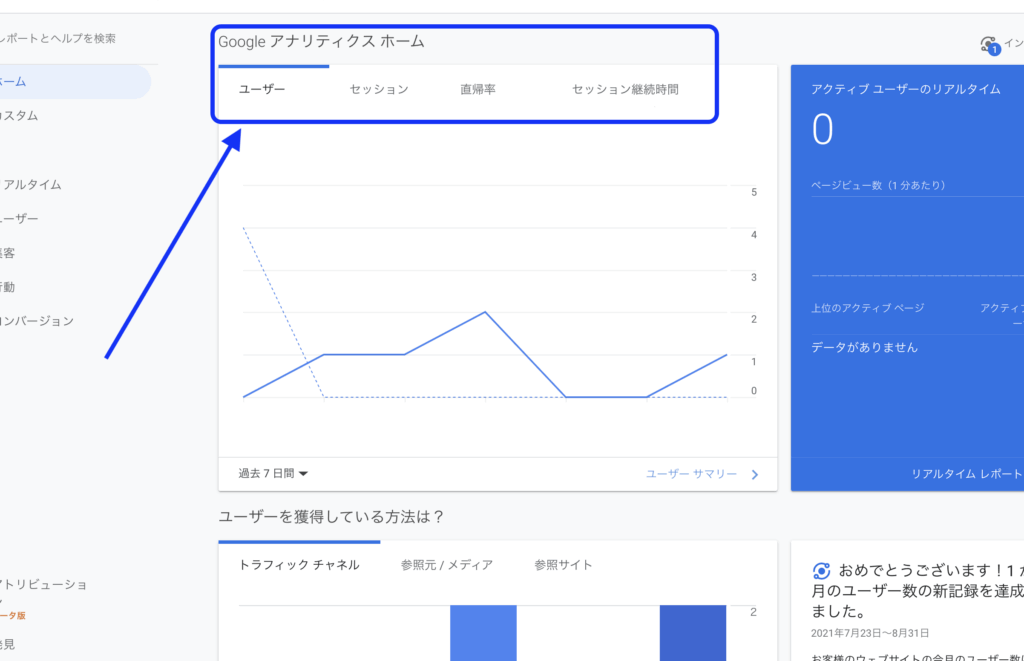Image resolution: width=1024 pixels, height=661 pixels.
Task: Switch to the セッション metric tab
Action: click(379, 89)
